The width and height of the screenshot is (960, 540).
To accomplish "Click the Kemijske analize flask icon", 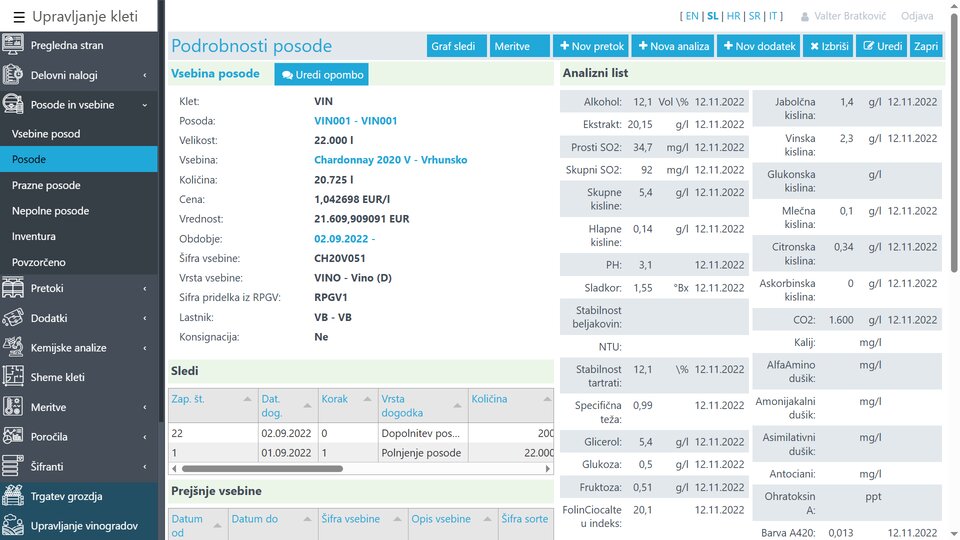I will pos(14,348).
